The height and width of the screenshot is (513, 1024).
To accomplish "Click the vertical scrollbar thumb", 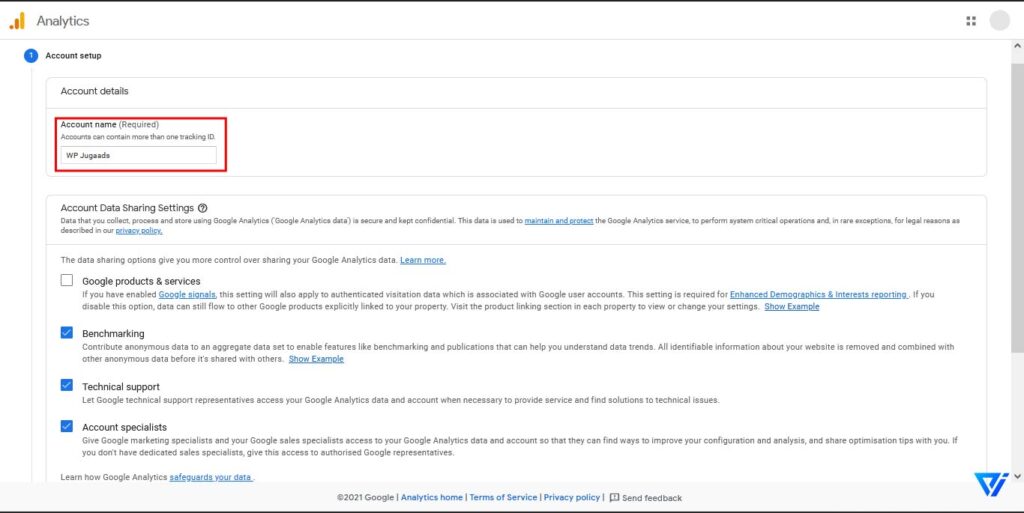I will coord(1017,209).
